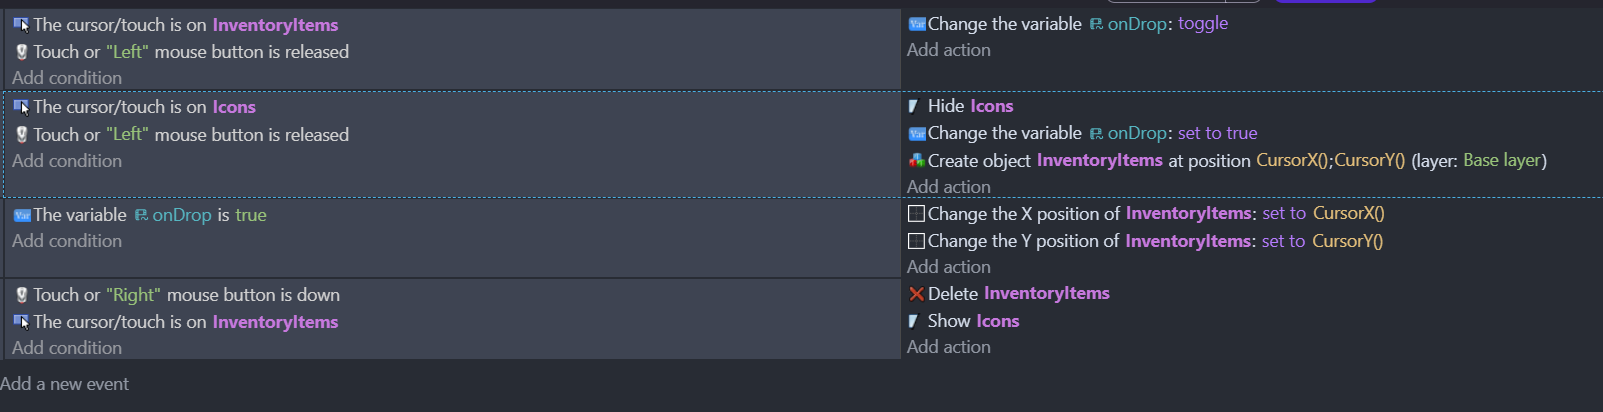Add action below Show Icons
Screen dimensions: 1603x412
948,347
